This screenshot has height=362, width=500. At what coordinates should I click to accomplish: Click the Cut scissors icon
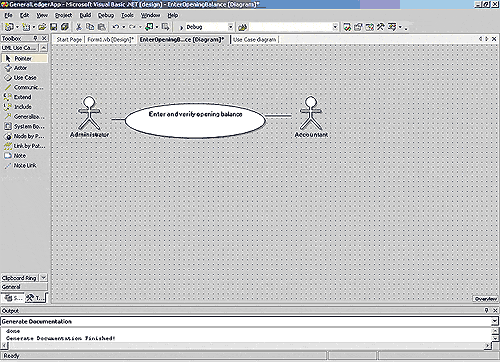[79, 27]
